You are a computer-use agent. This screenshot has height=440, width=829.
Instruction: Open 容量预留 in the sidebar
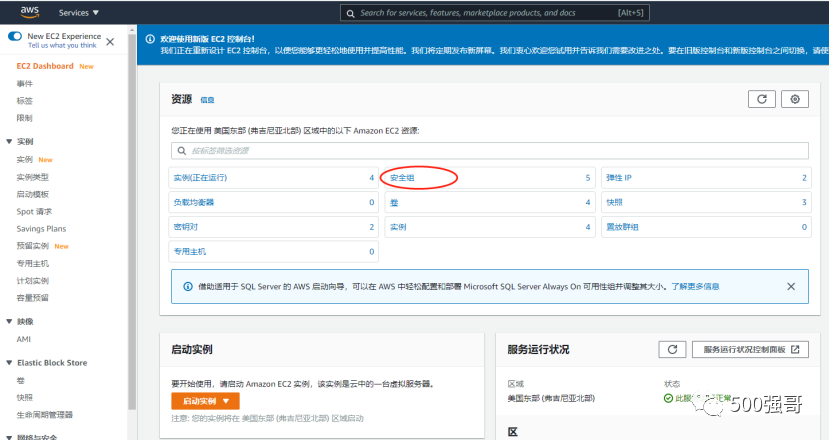tap(32, 298)
